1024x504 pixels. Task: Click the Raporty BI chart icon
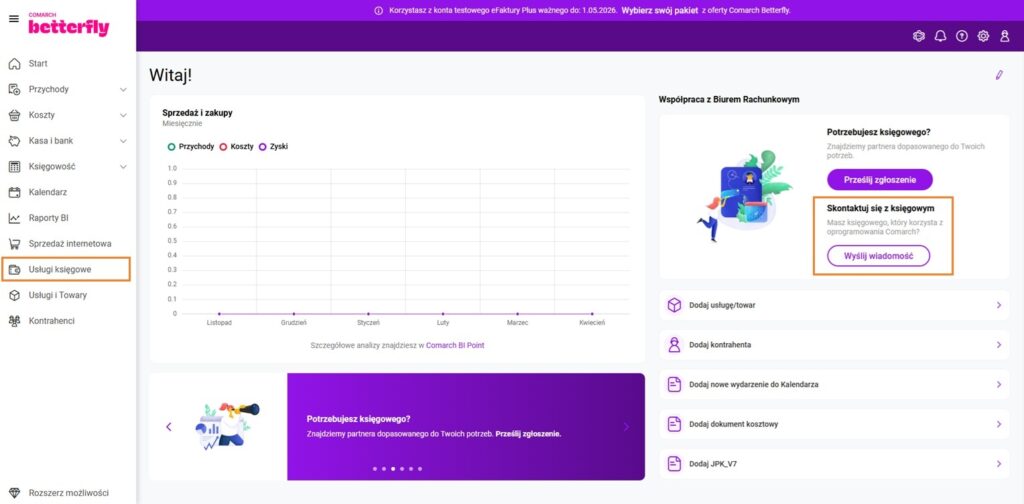coord(14,218)
